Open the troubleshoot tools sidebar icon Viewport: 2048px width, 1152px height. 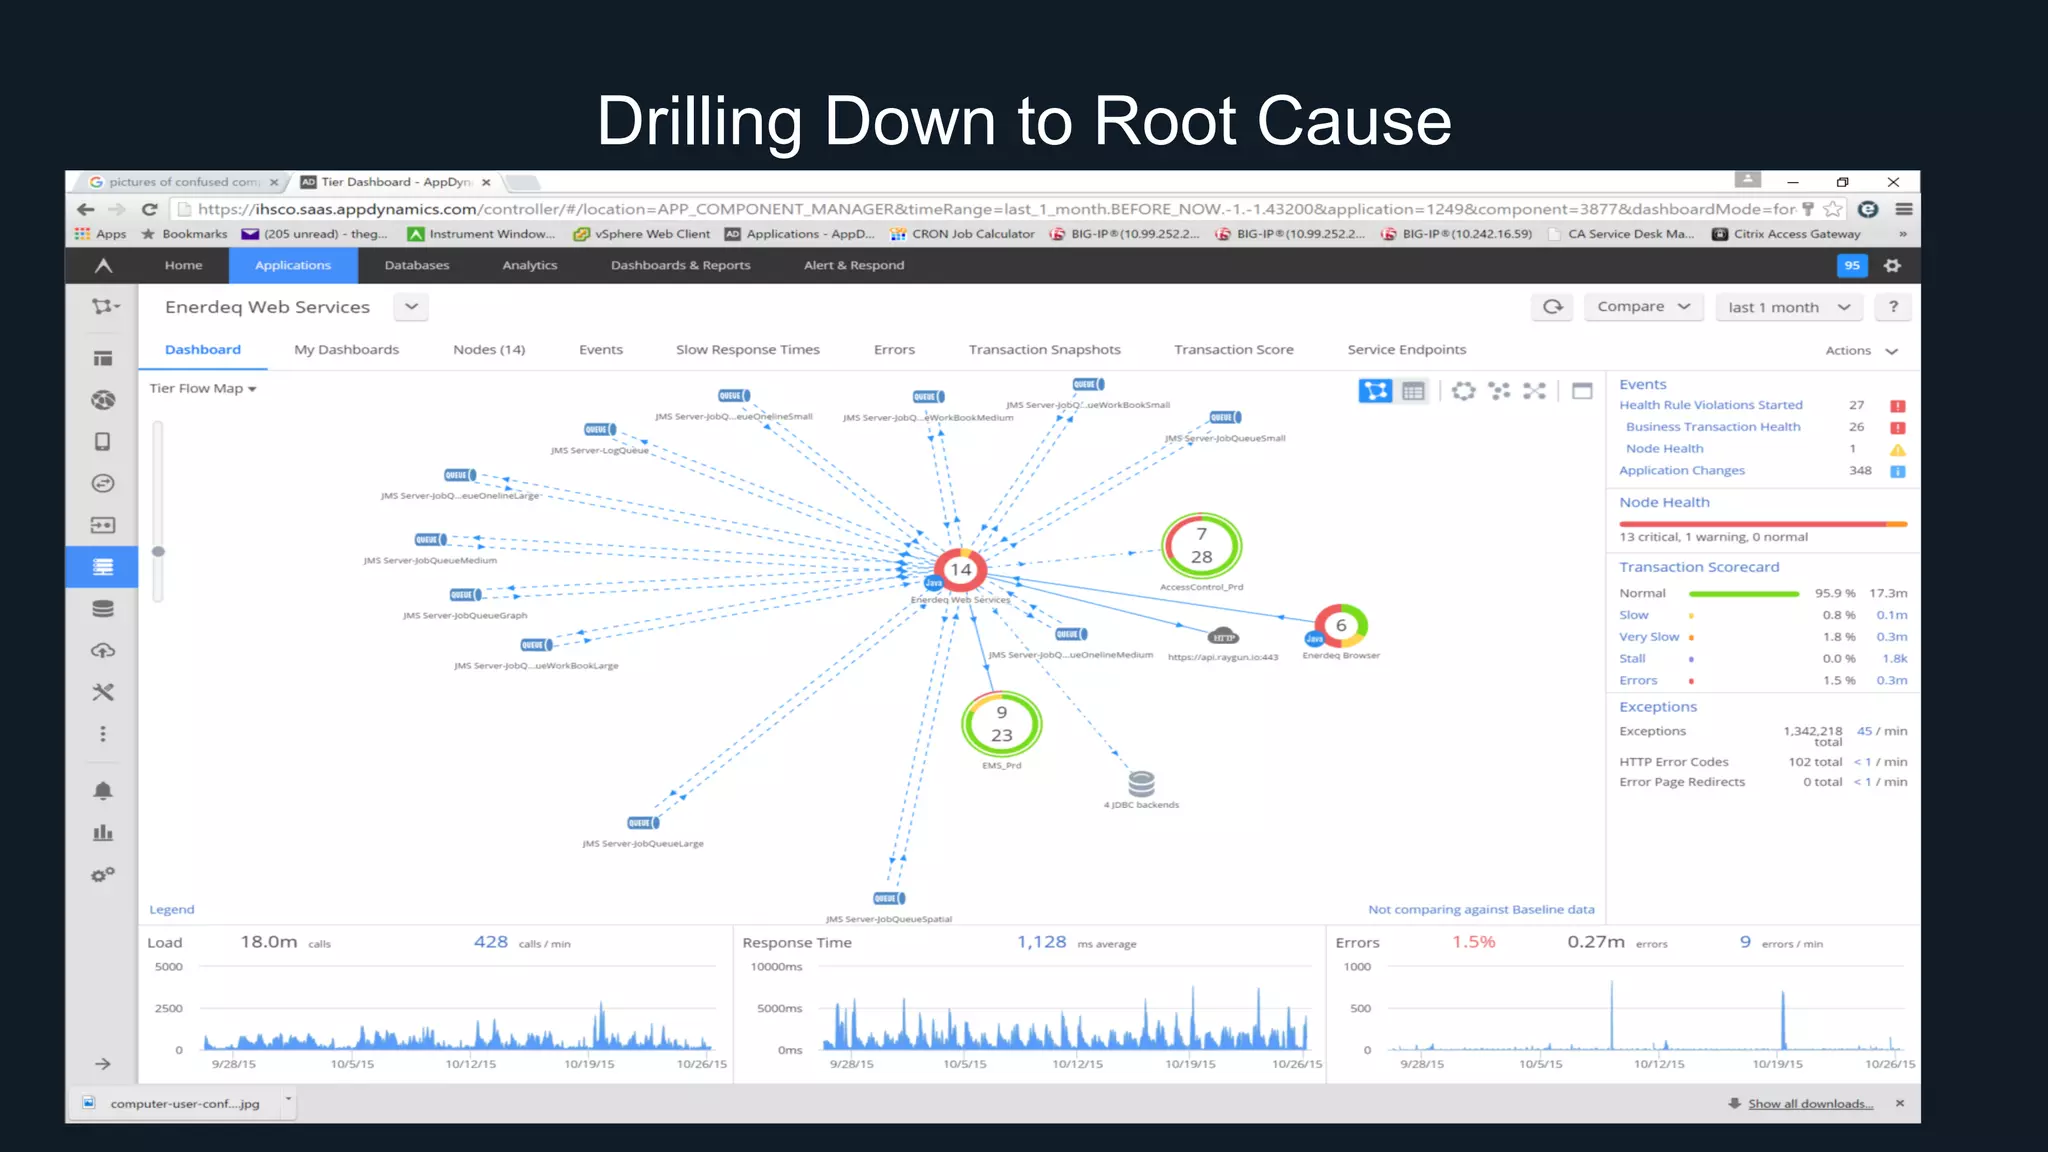tap(103, 692)
